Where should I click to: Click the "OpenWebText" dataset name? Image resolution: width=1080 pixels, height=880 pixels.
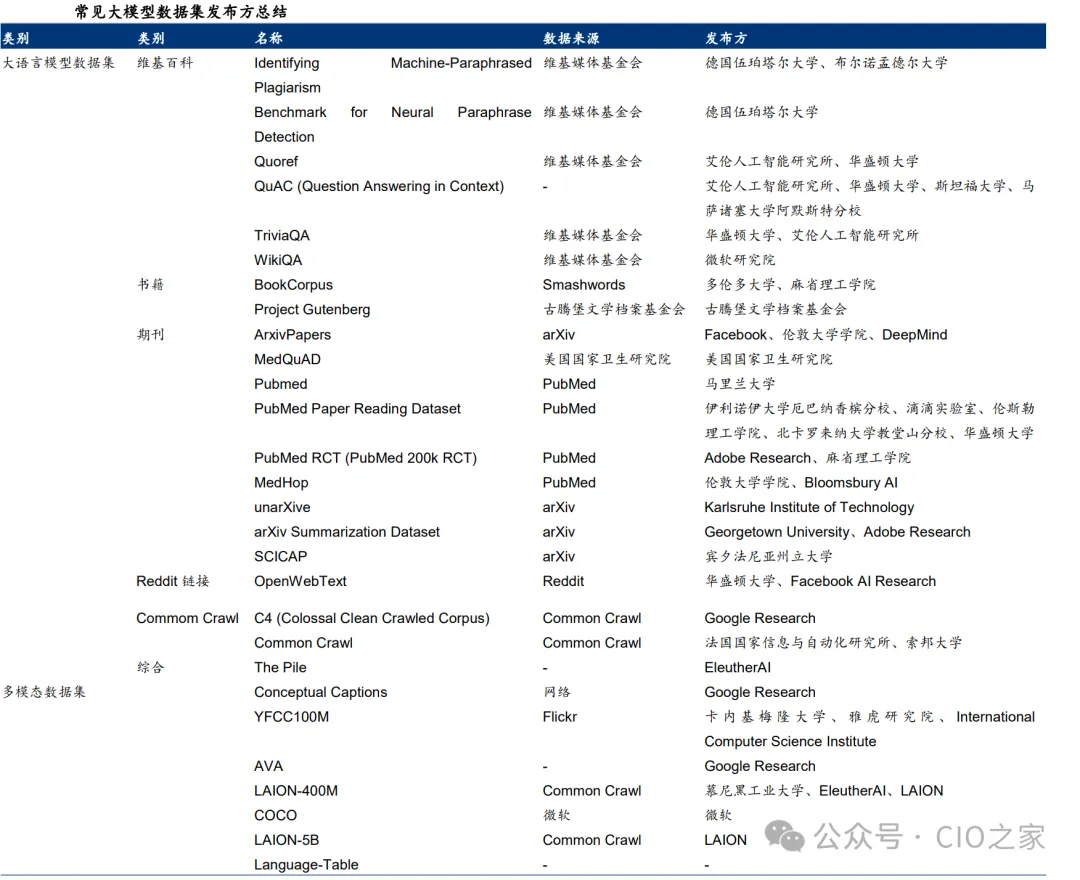pos(300,581)
